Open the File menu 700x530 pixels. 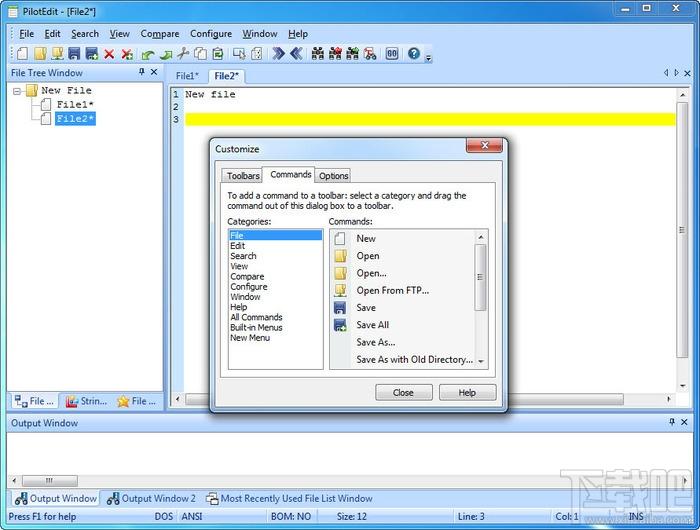tap(26, 34)
